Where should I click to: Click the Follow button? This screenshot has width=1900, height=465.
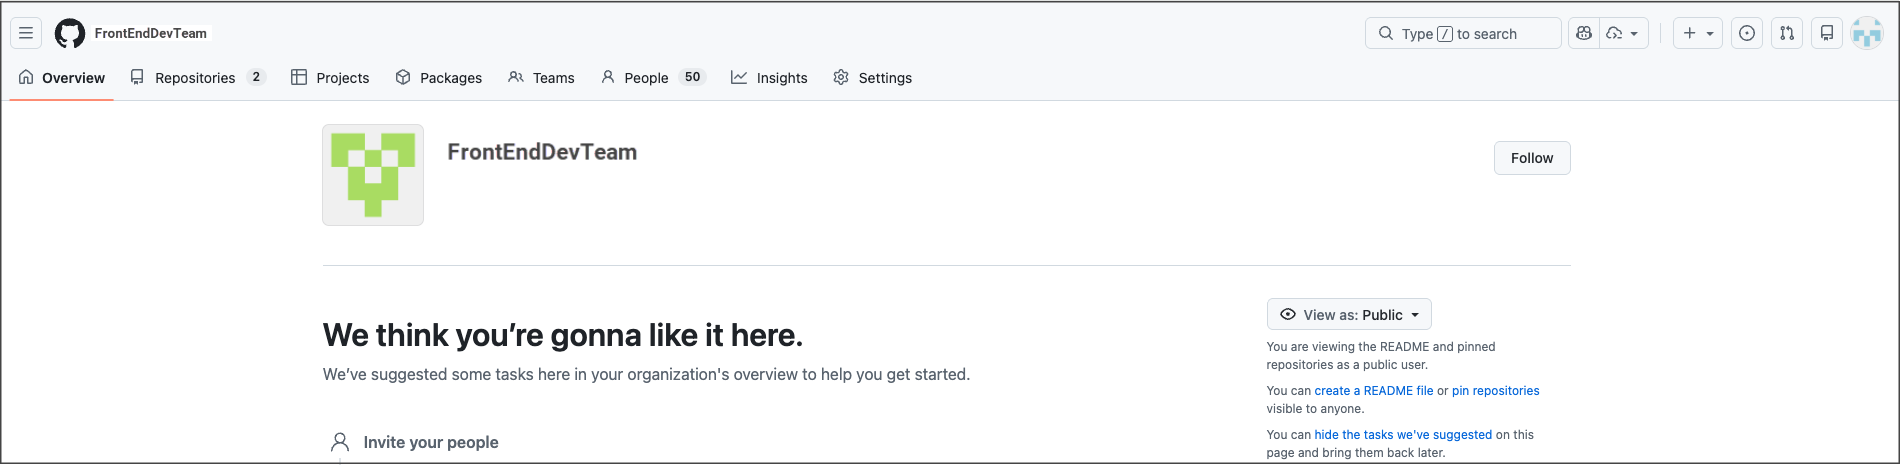point(1532,158)
